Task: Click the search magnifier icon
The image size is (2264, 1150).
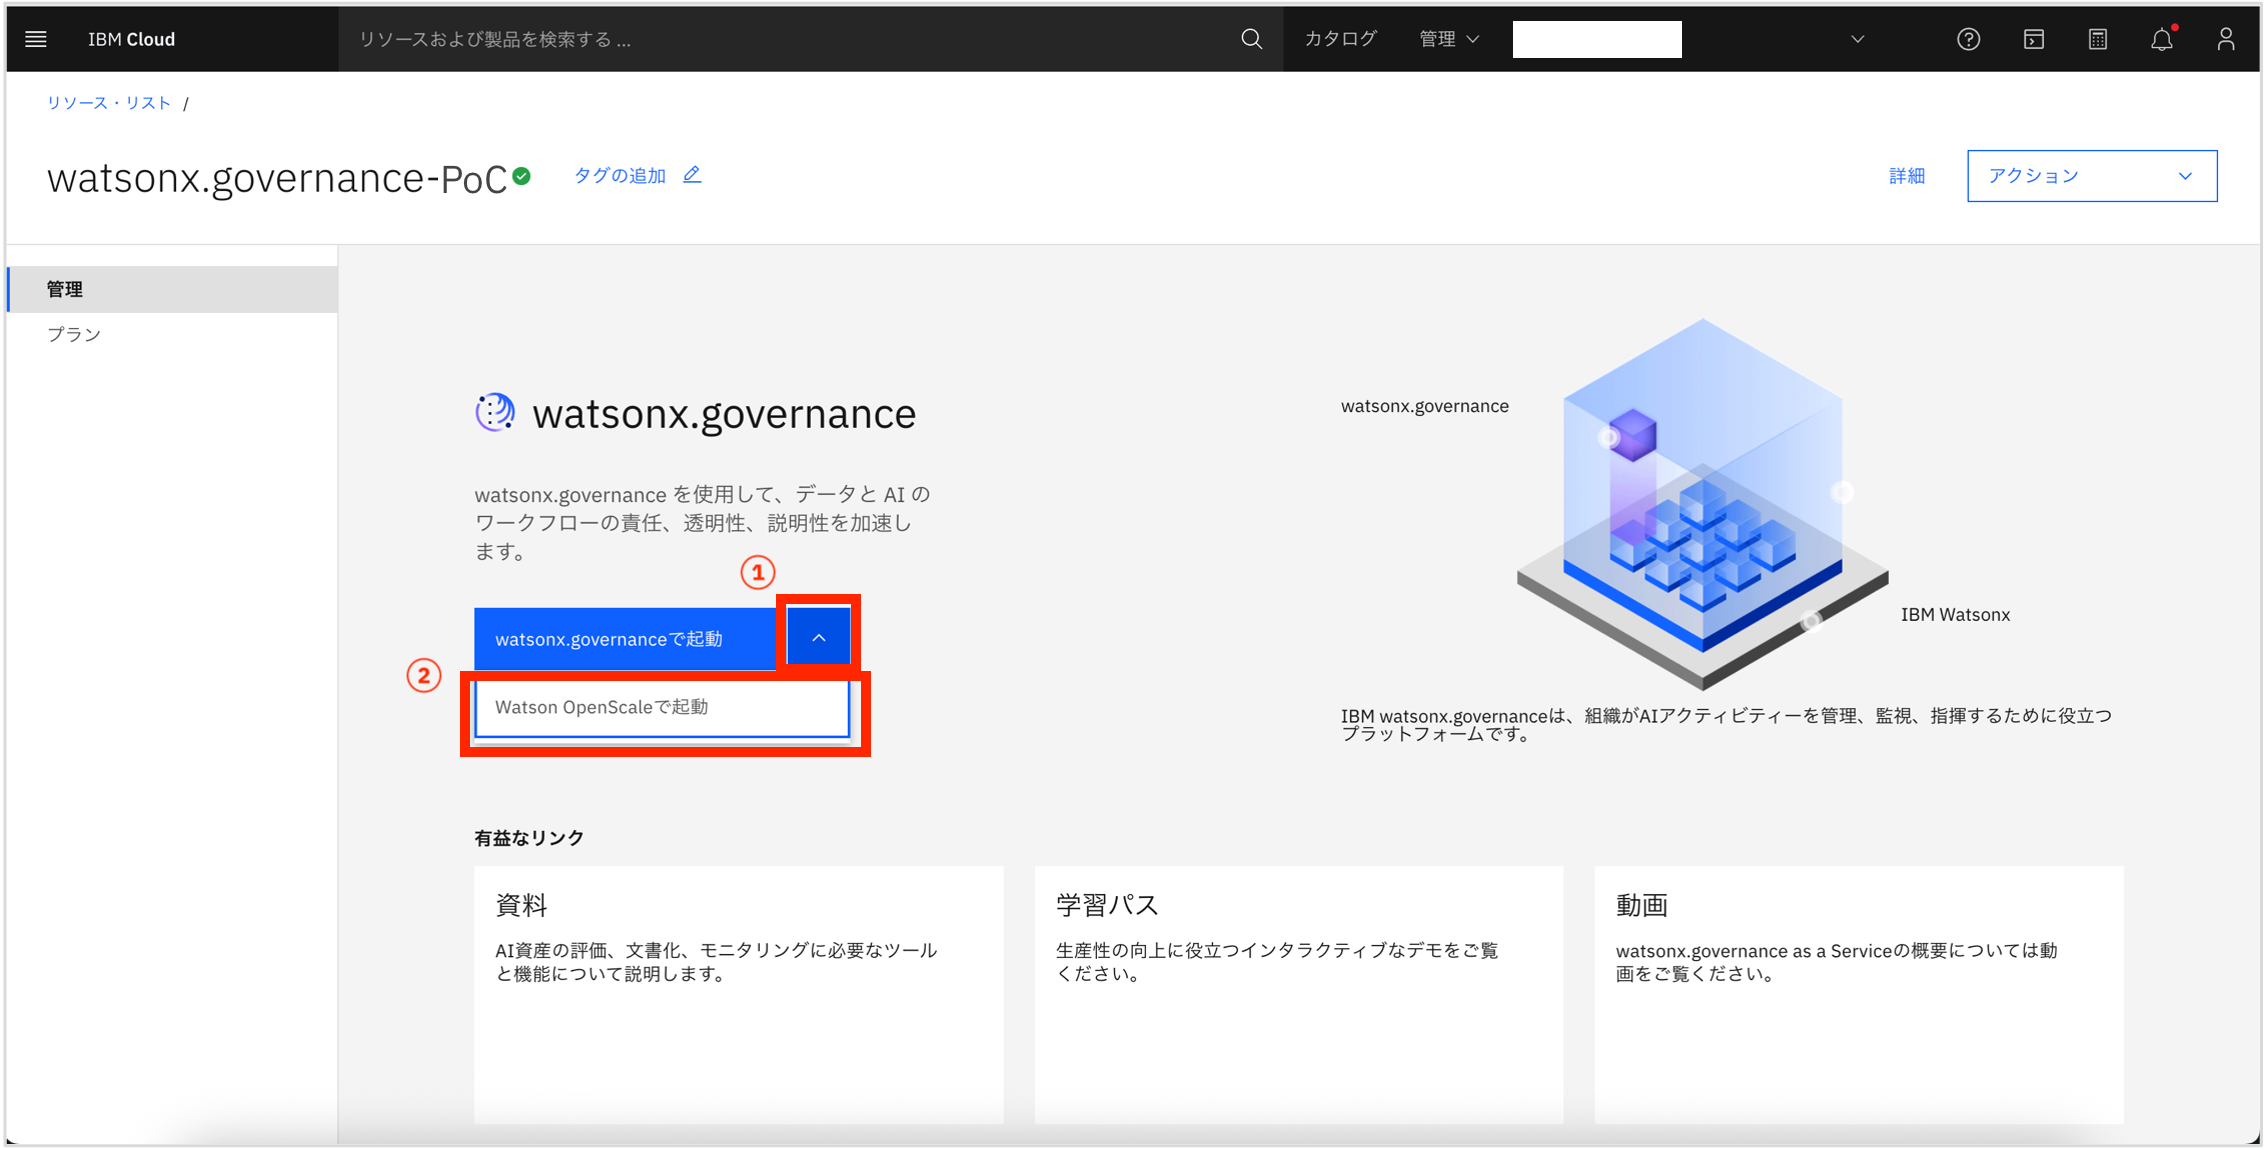Action: click(x=1251, y=39)
